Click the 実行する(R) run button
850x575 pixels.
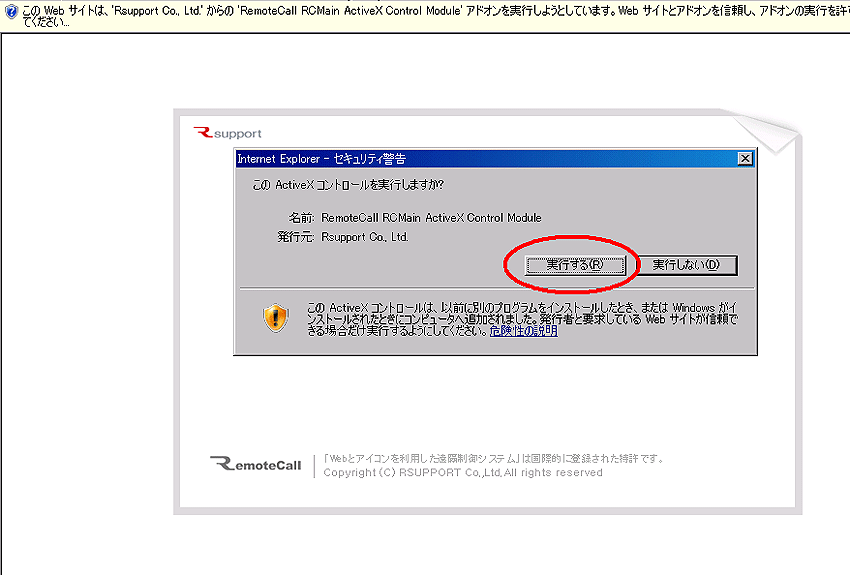(x=575, y=265)
